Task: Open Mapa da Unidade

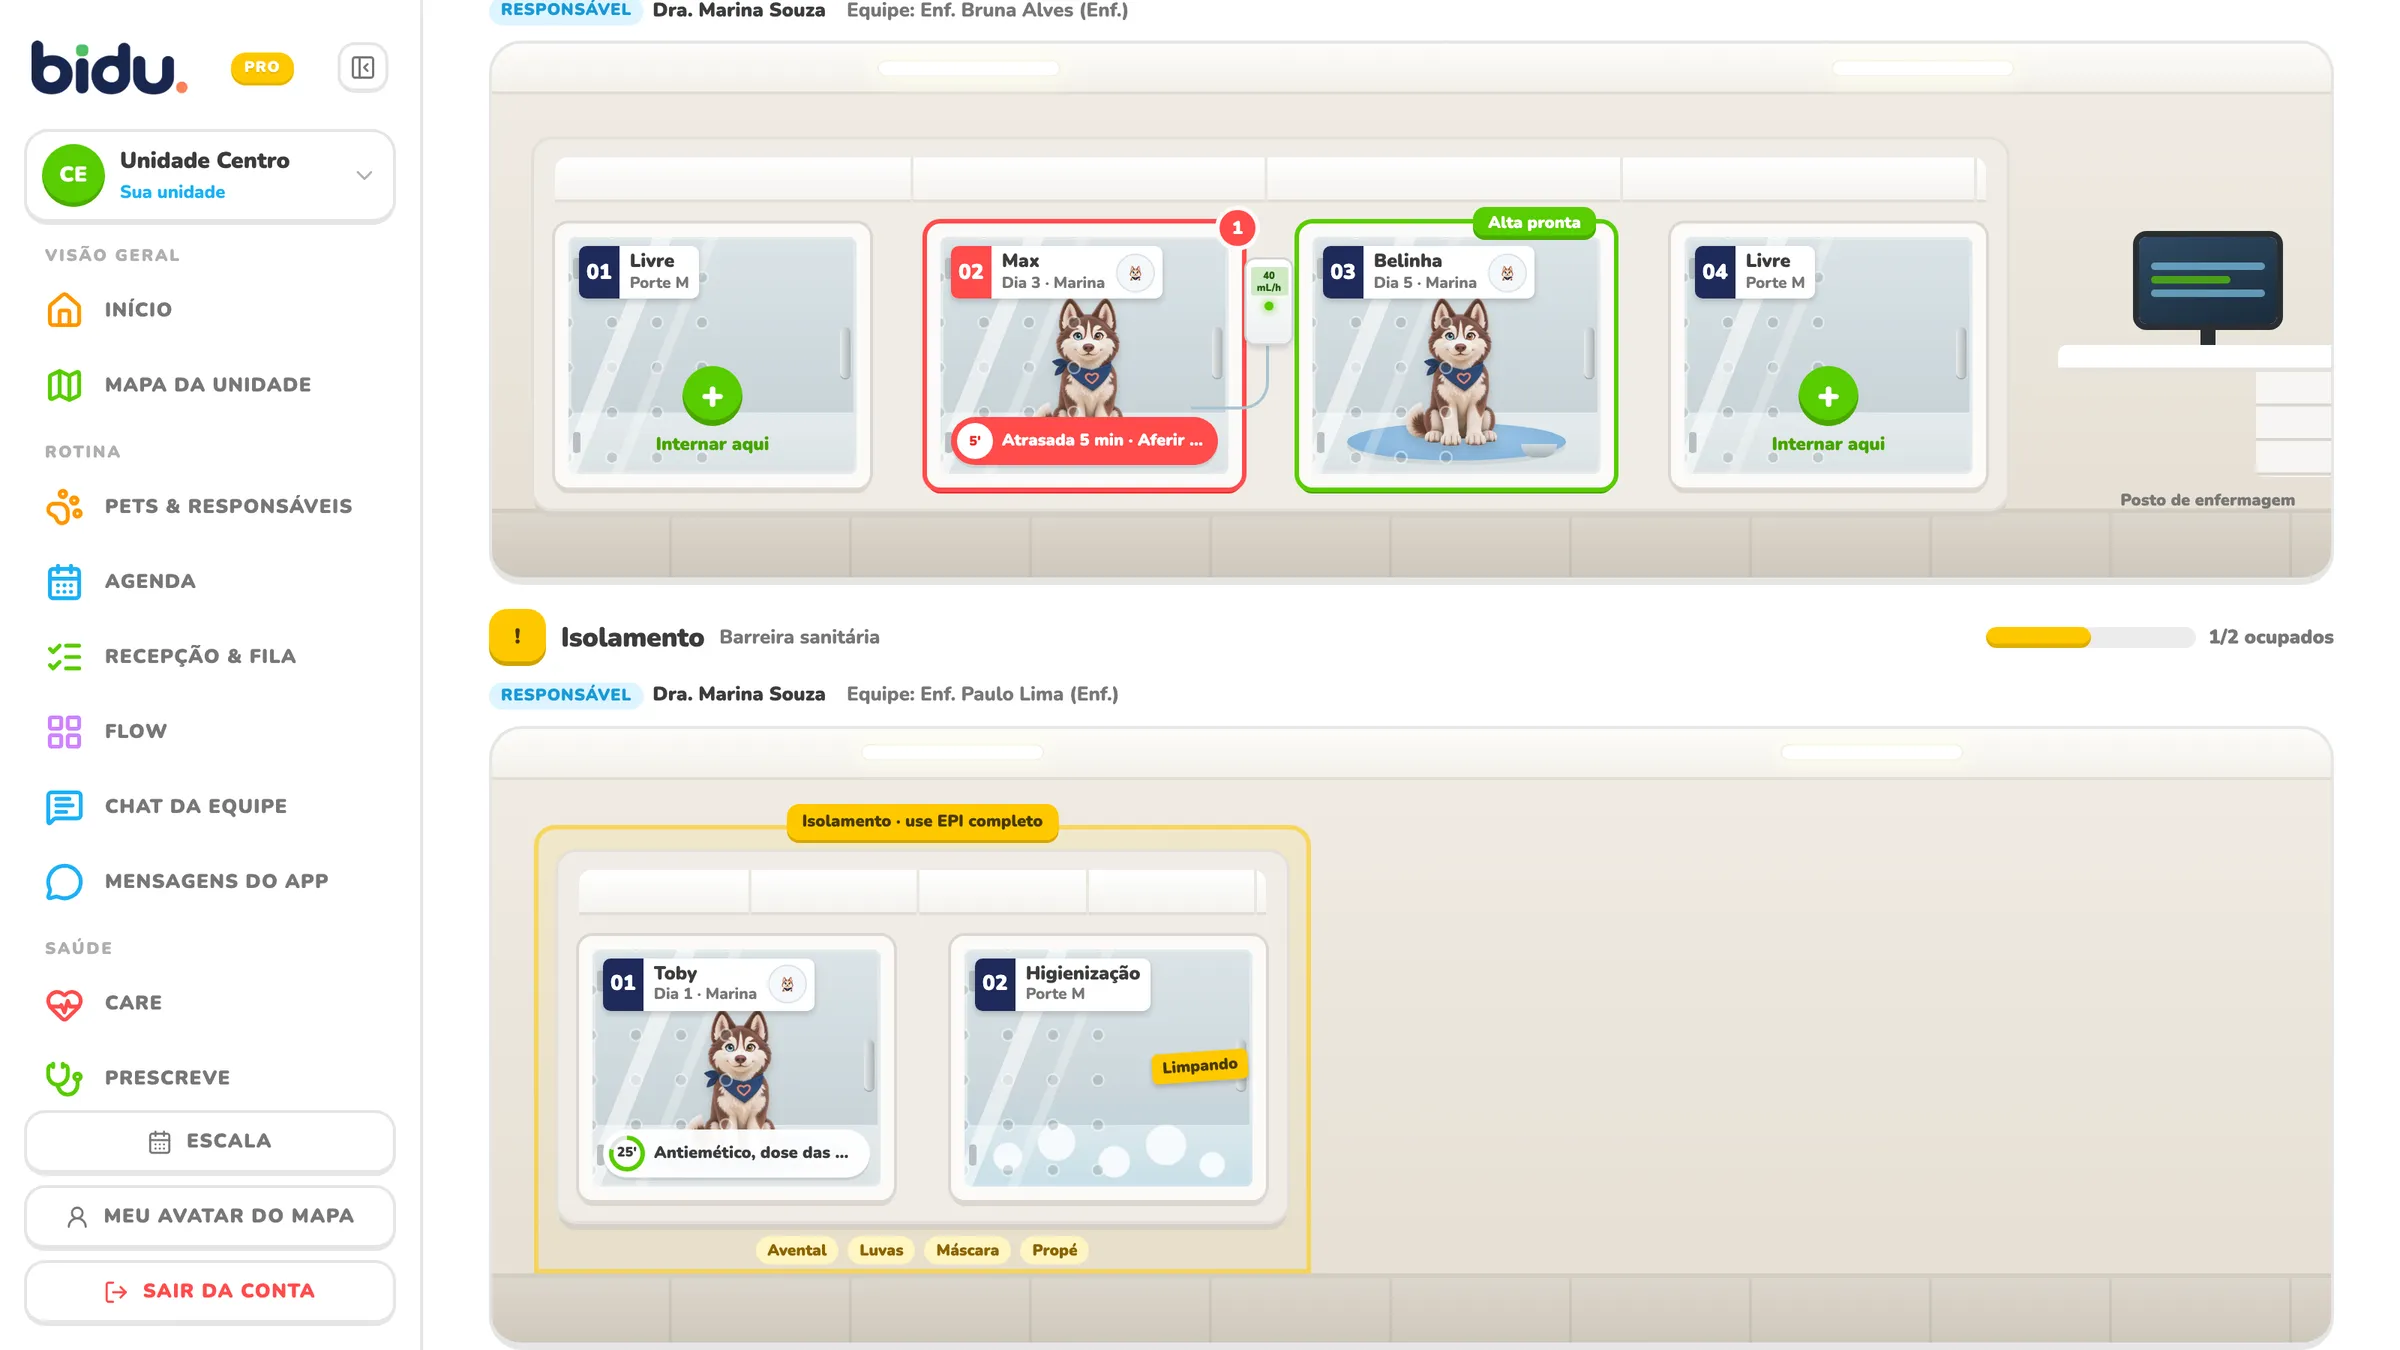Action: coord(210,384)
